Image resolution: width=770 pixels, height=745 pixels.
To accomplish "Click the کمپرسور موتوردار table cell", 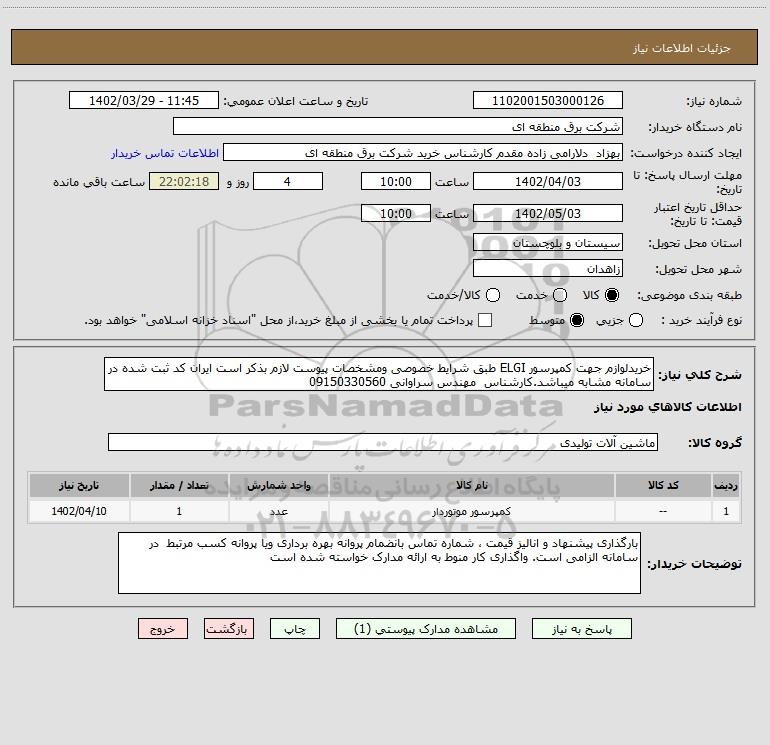I will pyautogui.click(x=471, y=511).
